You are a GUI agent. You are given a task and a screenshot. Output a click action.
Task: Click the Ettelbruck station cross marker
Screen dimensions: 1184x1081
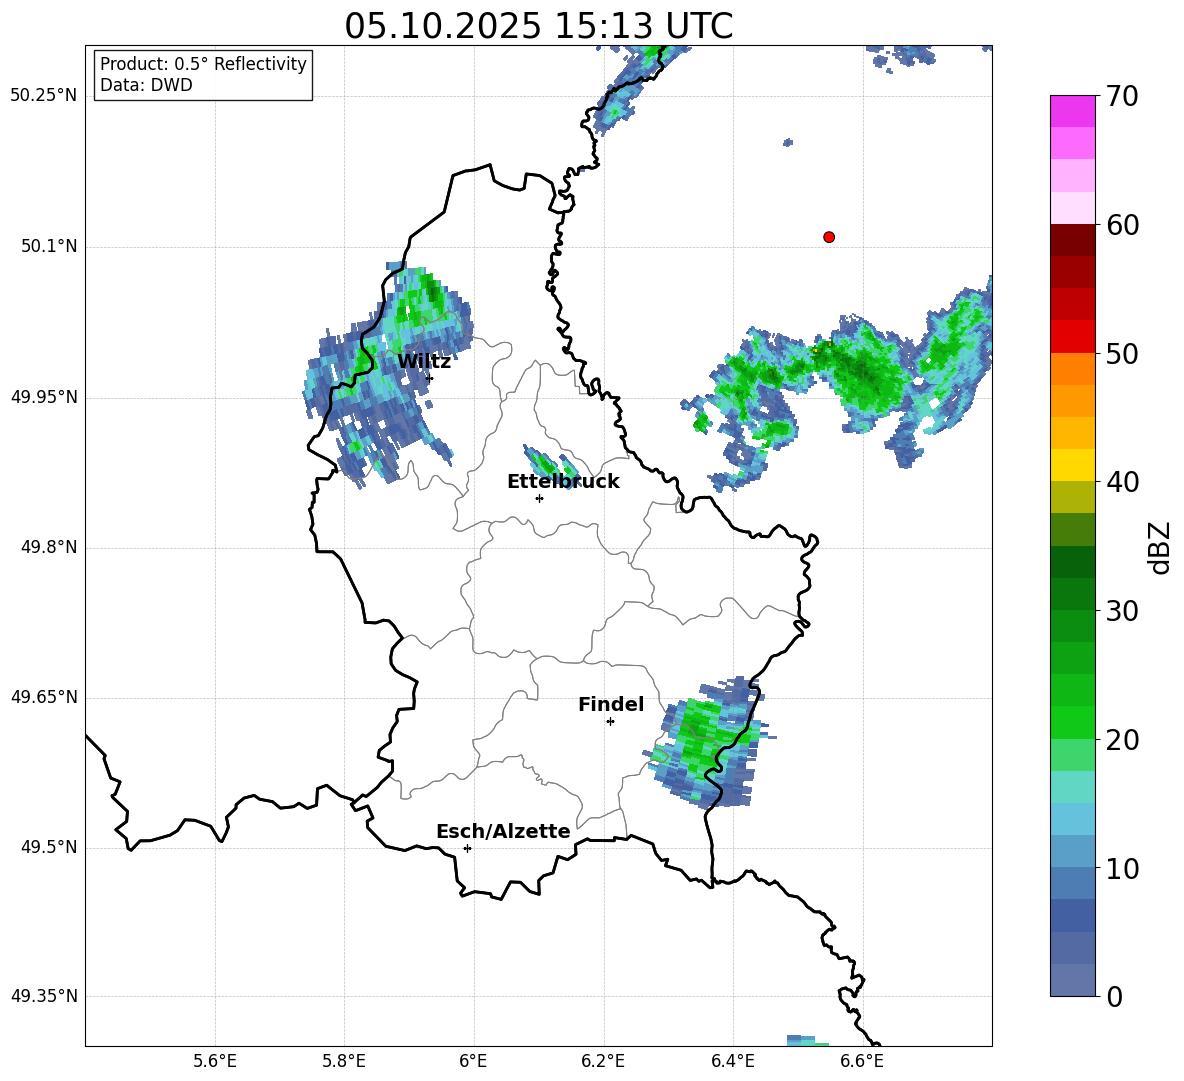click(x=539, y=498)
